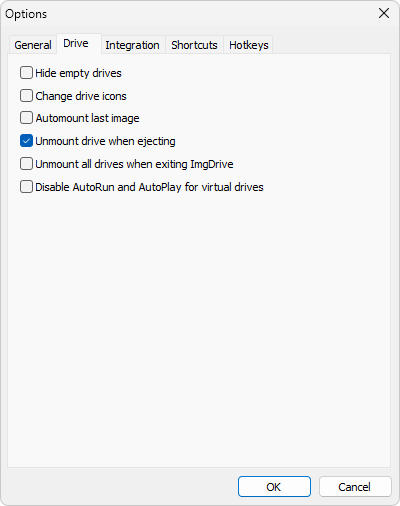Screen dimensions: 400x506
Task: Check the Automount last image box
Action: click(x=26, y=118)
